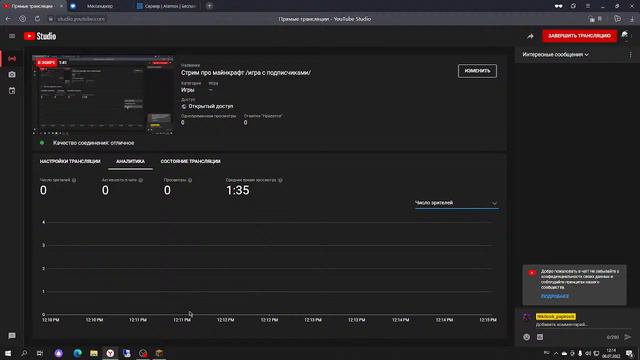Open the chat three-dot options menu
This screenshot has height=360, width=640.
point(630,55)
